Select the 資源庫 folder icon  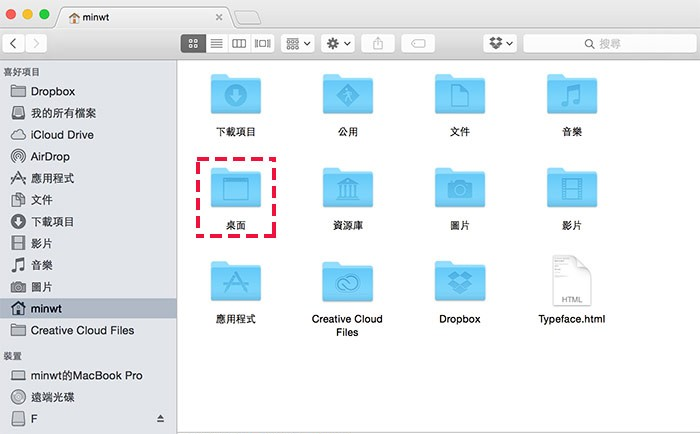[348, 188]
